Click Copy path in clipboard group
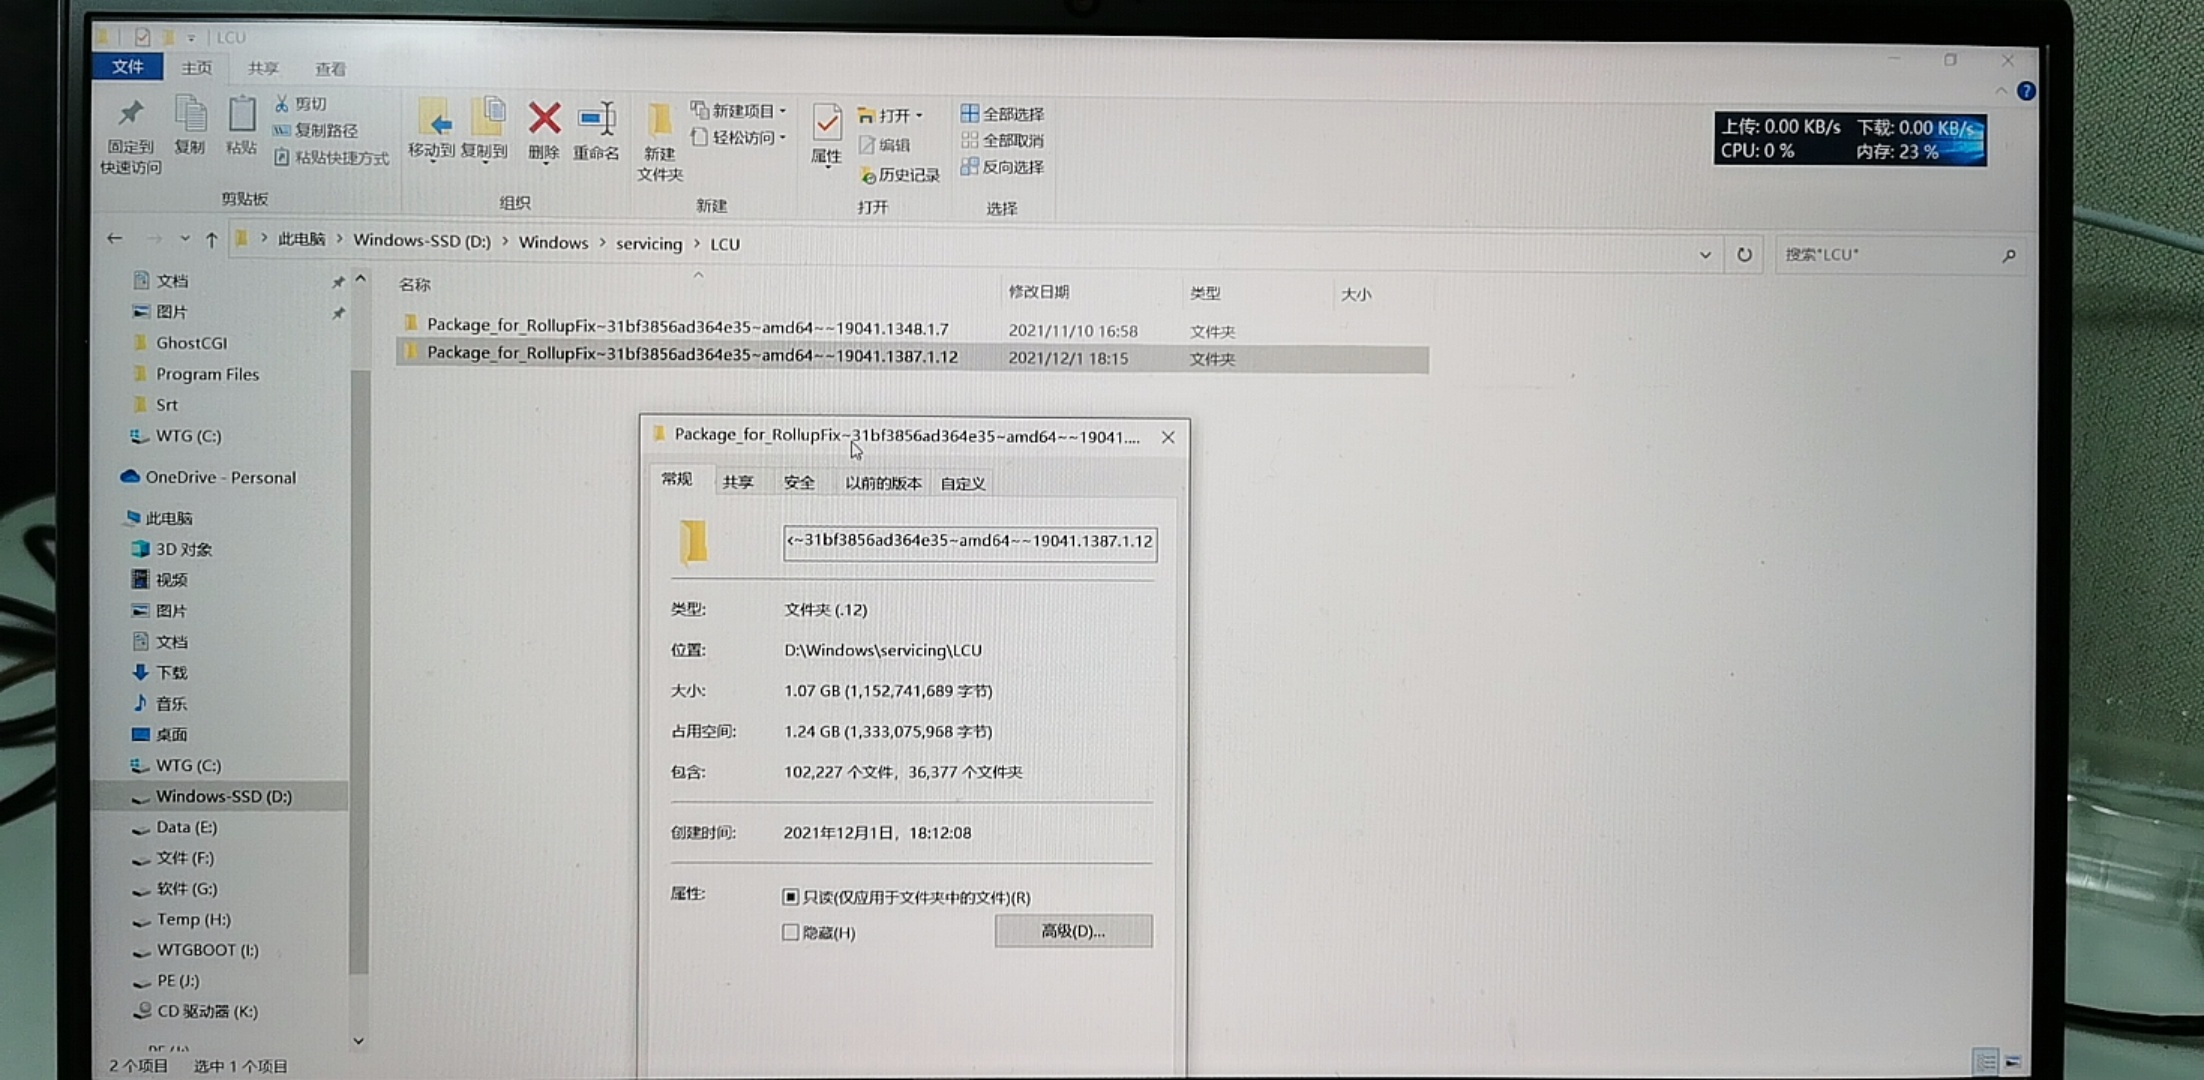The image size is (2204, 1080). coord(315,130)
